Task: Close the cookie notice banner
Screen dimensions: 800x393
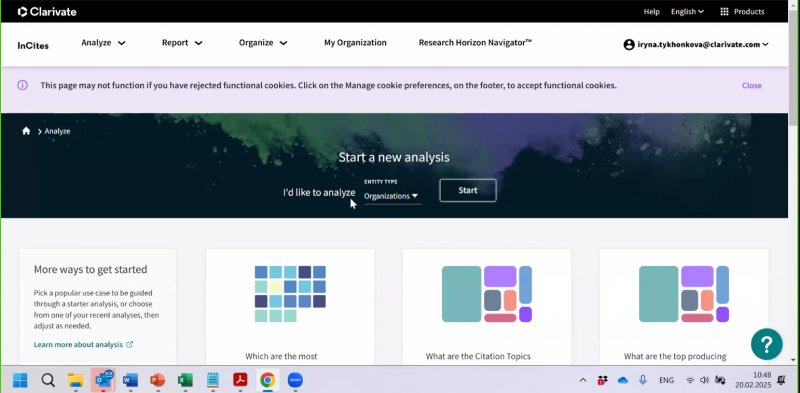Action: click(x=752, y=86)
